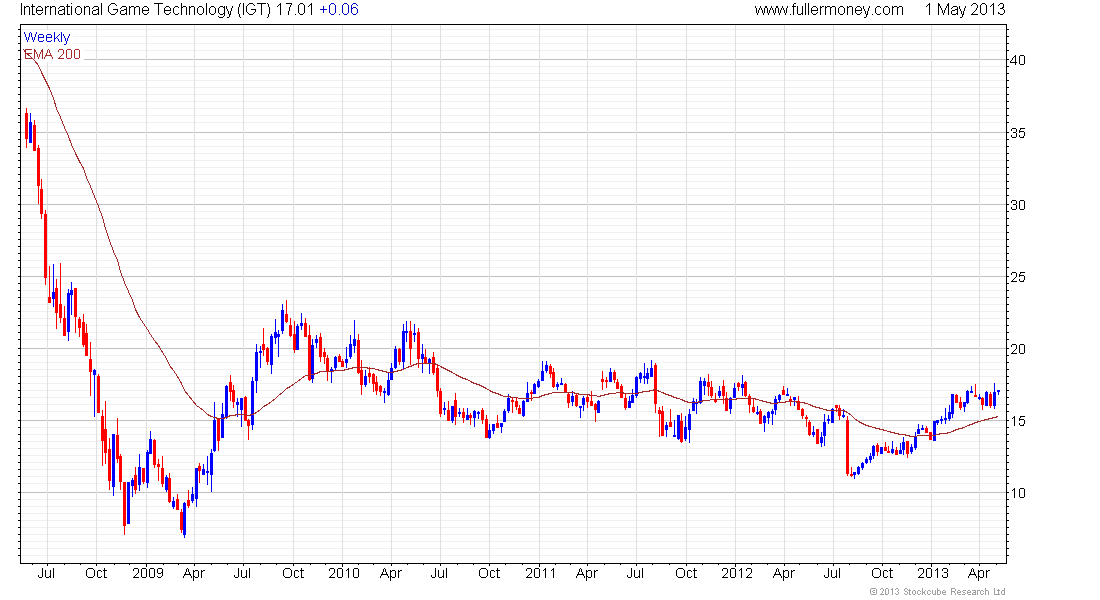Click the 35 price axis label
The width and height of the screenshot is (1100, 600).
coord(1017,133)
